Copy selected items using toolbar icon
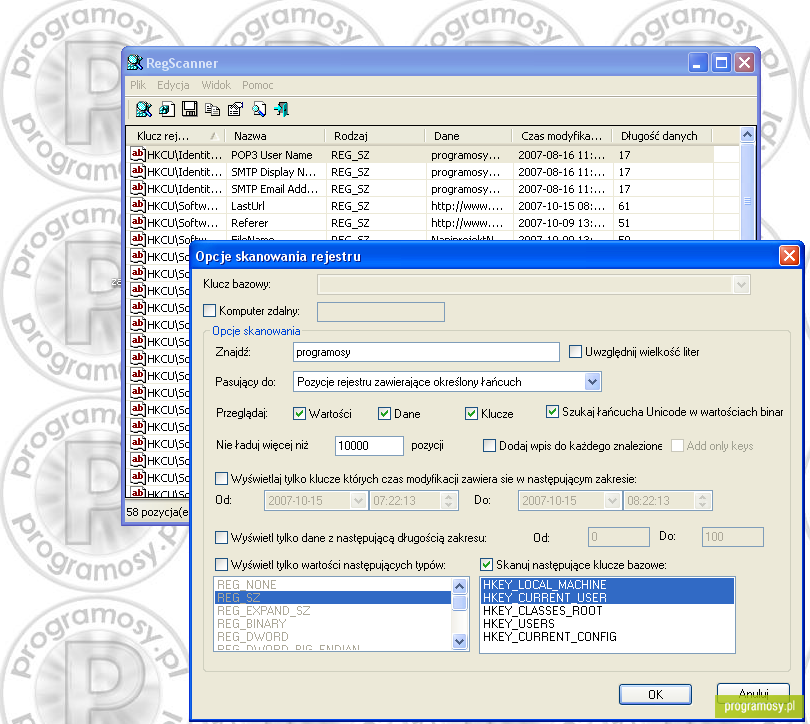The width and height of the screenshot is (810, 724). pyautogui.click(x=212, y=109)
